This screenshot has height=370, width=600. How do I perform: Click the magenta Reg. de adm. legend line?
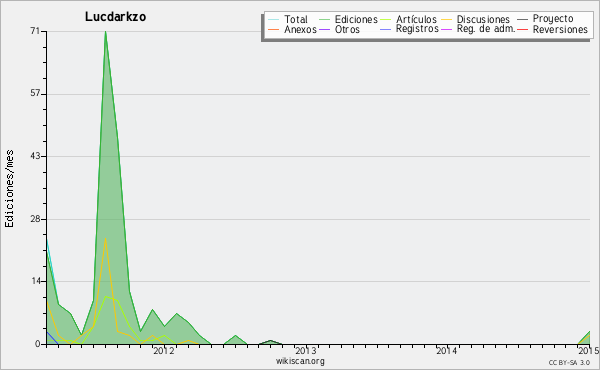pyautogui.click(x=447, y=29)
